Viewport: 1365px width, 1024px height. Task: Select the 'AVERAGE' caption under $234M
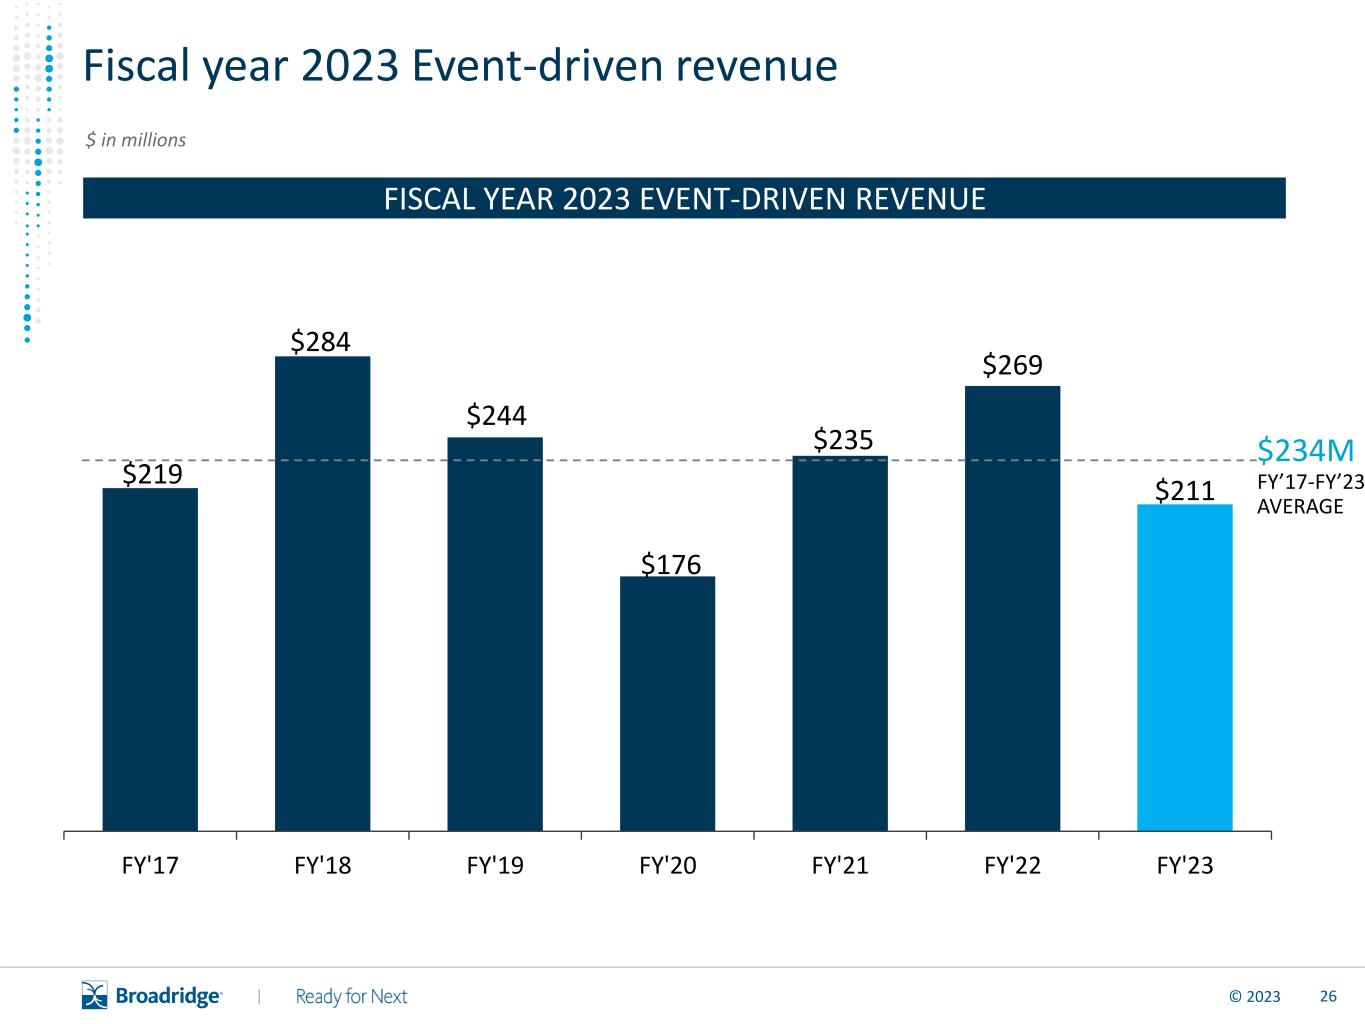coord(1300,506)
